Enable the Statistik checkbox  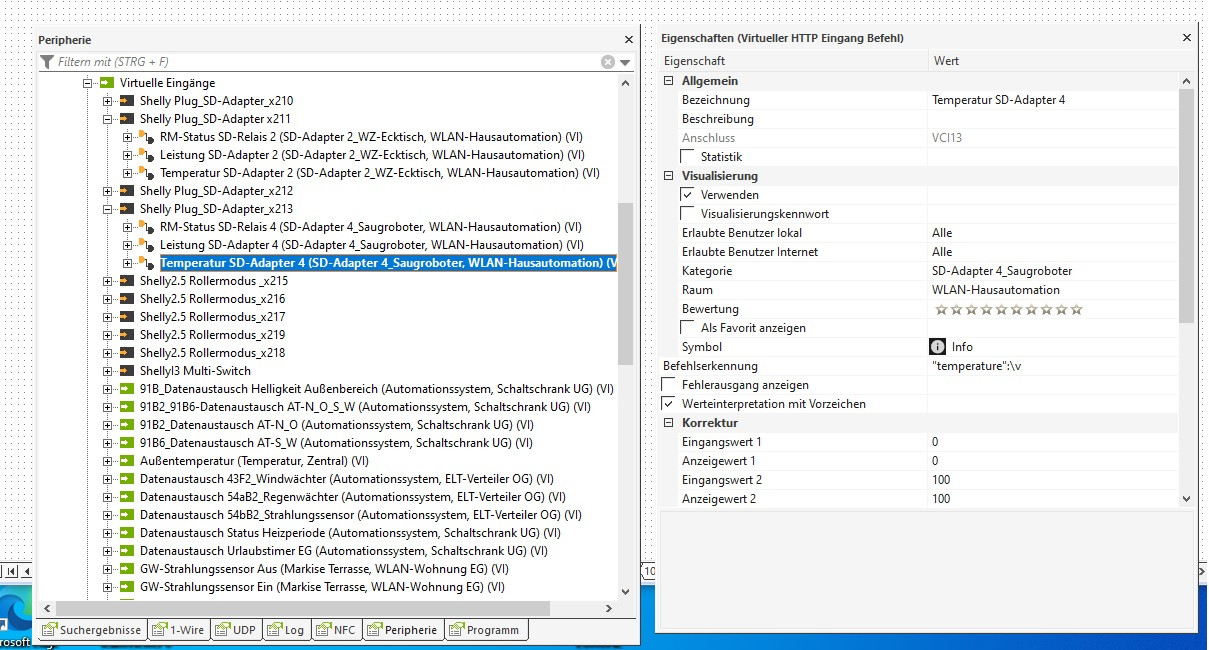[687, 157]
